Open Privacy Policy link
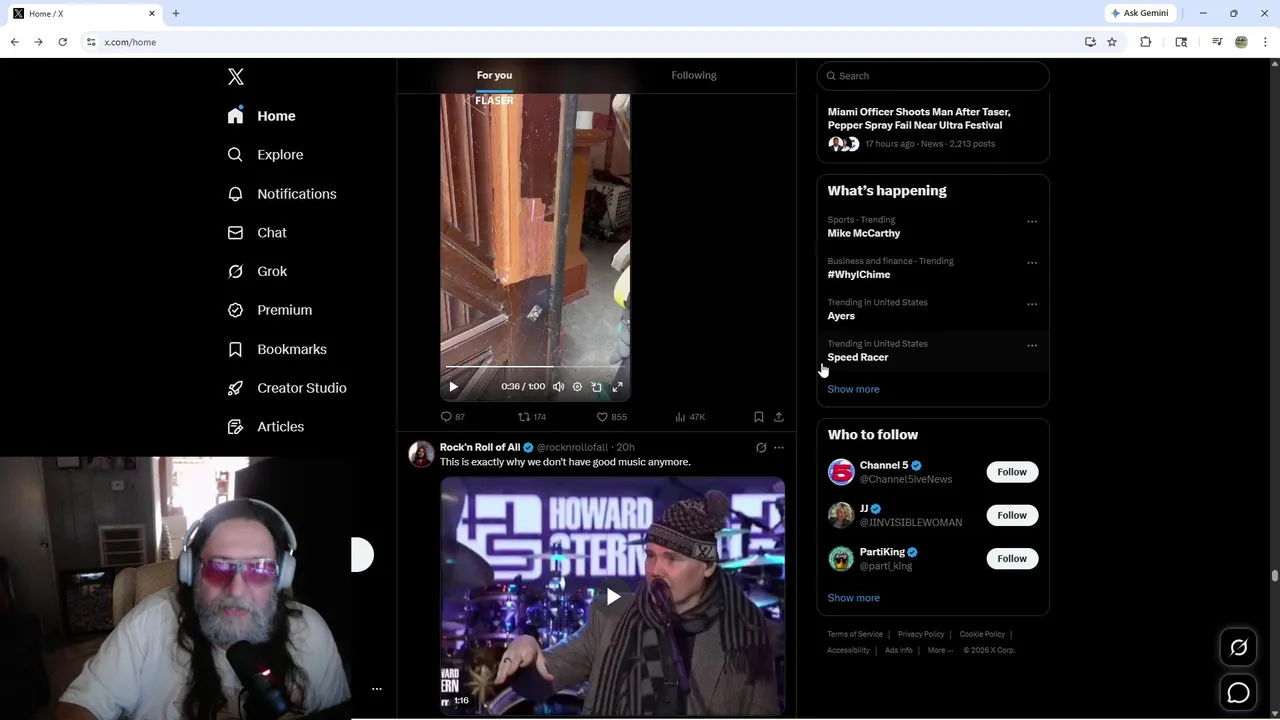1280x720 pixels. (x=921, y=634)
